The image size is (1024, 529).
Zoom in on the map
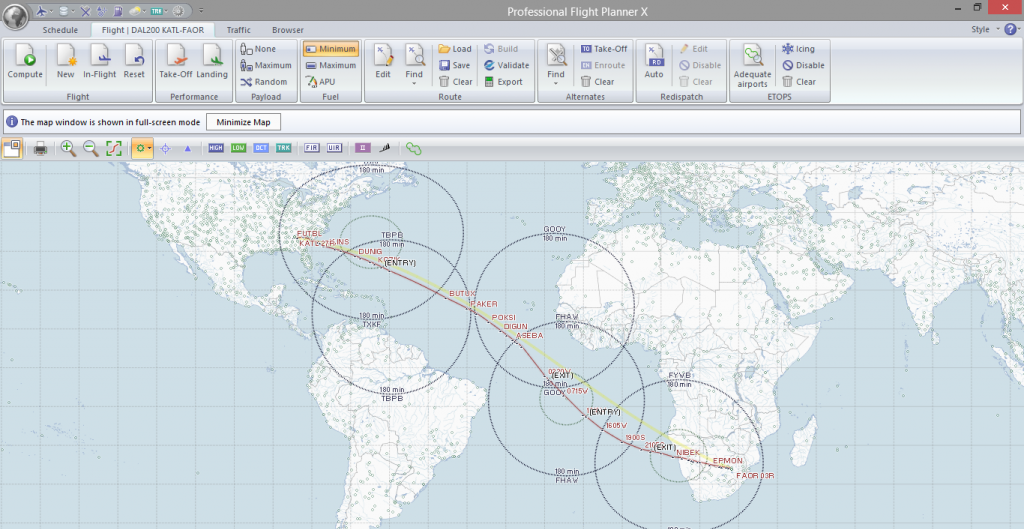tap(68, 149)
